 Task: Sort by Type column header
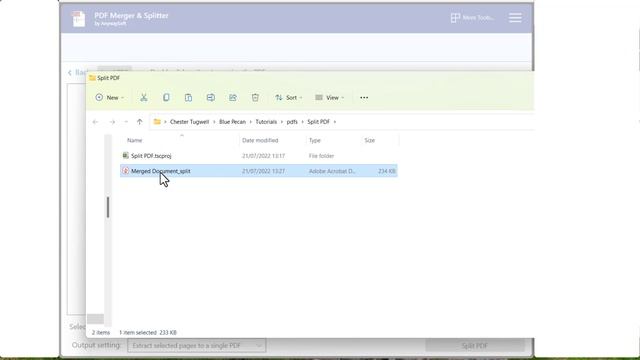tap(315, 140)
